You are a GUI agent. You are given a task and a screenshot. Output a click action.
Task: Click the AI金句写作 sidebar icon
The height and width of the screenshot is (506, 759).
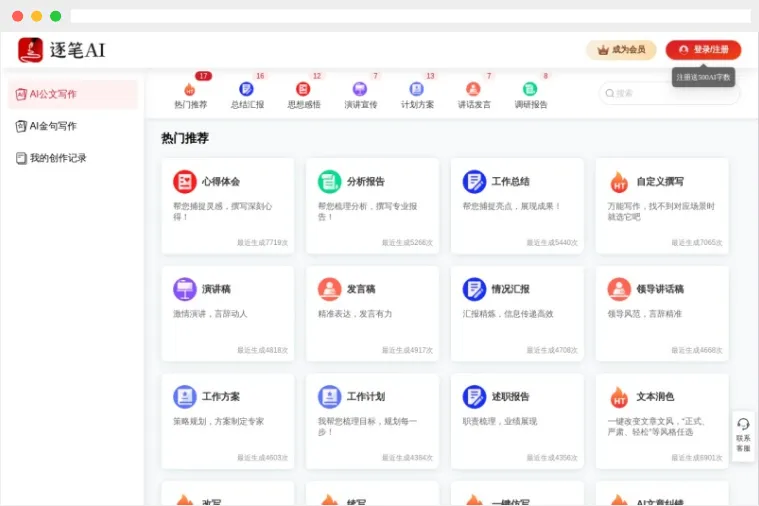[x=21, y=126]
